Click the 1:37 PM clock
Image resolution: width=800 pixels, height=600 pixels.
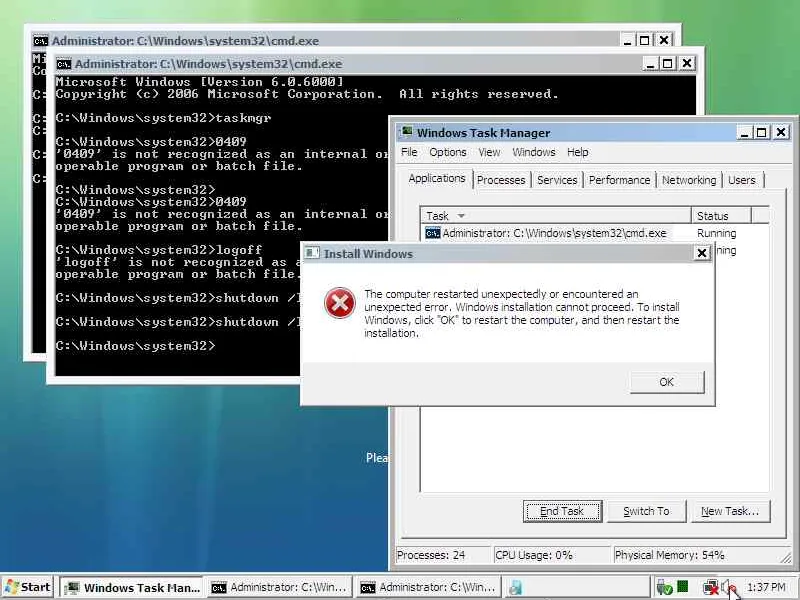coord(766,588)
